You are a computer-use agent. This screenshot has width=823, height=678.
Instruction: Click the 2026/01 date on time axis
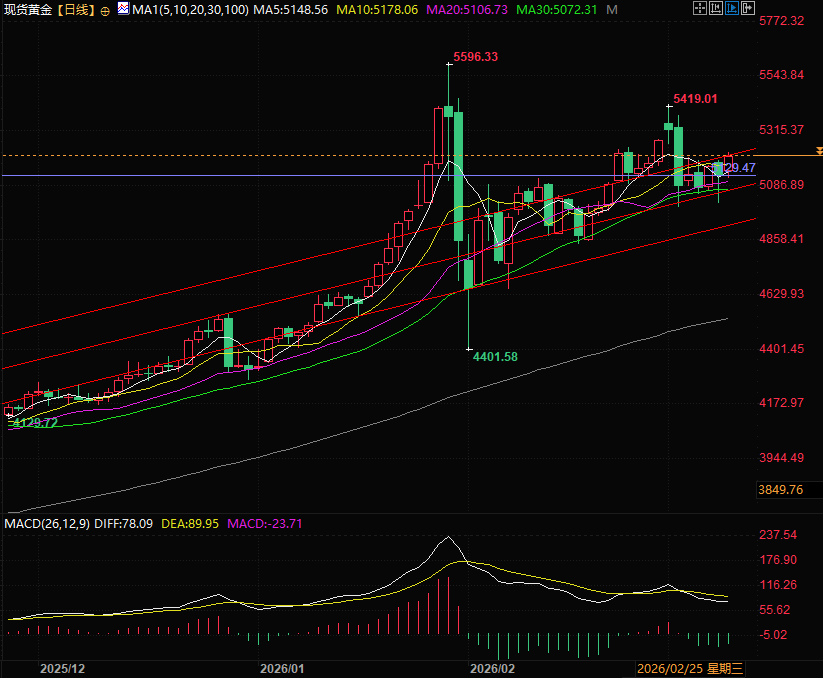coord(281,667)
